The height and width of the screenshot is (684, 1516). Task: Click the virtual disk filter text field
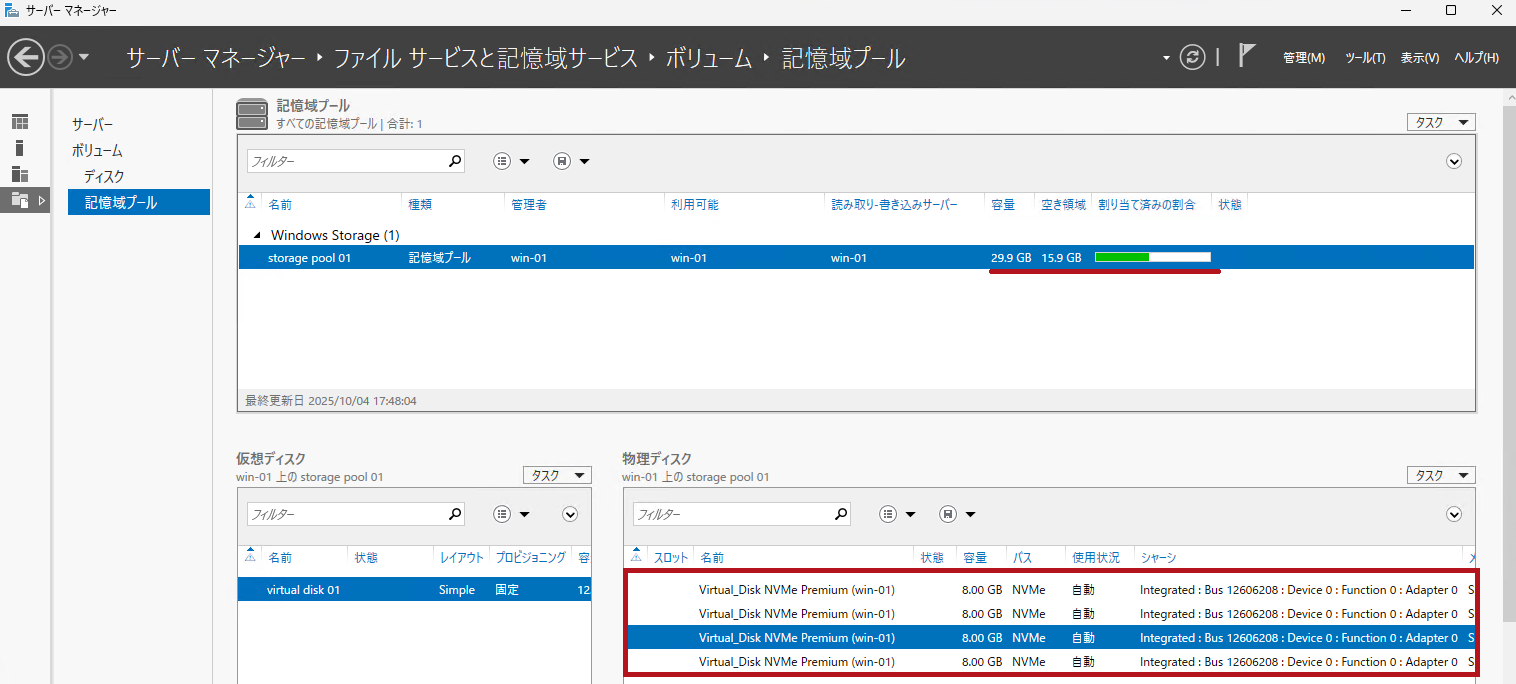345,514
